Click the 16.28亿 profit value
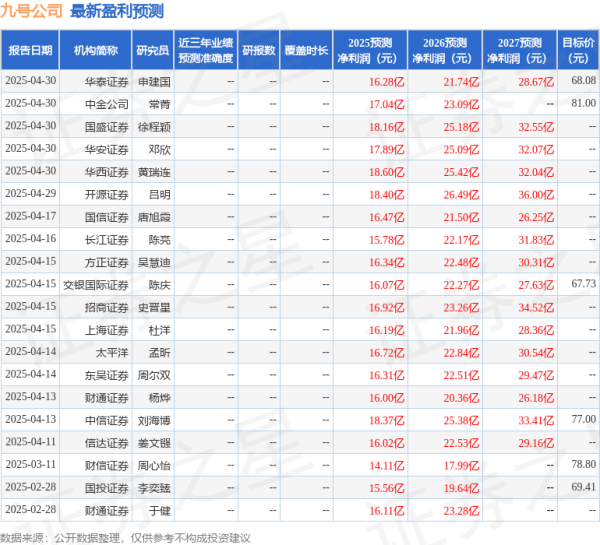 pyautogui.click(x=386, y=82)
